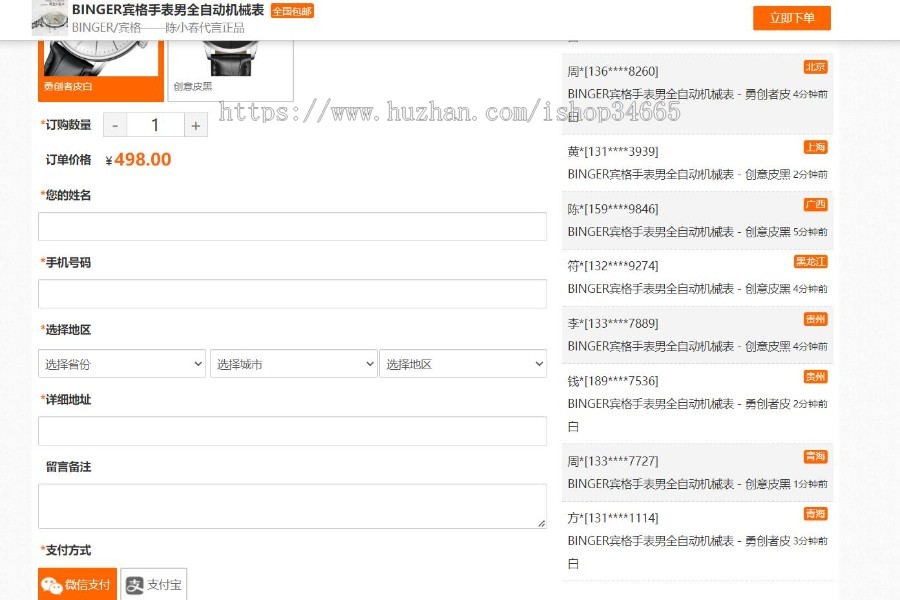The width and height of the screenshot is (900, 600).
Task: Select the 勇创者皮白 watch style
Action: tap(101, 71)
